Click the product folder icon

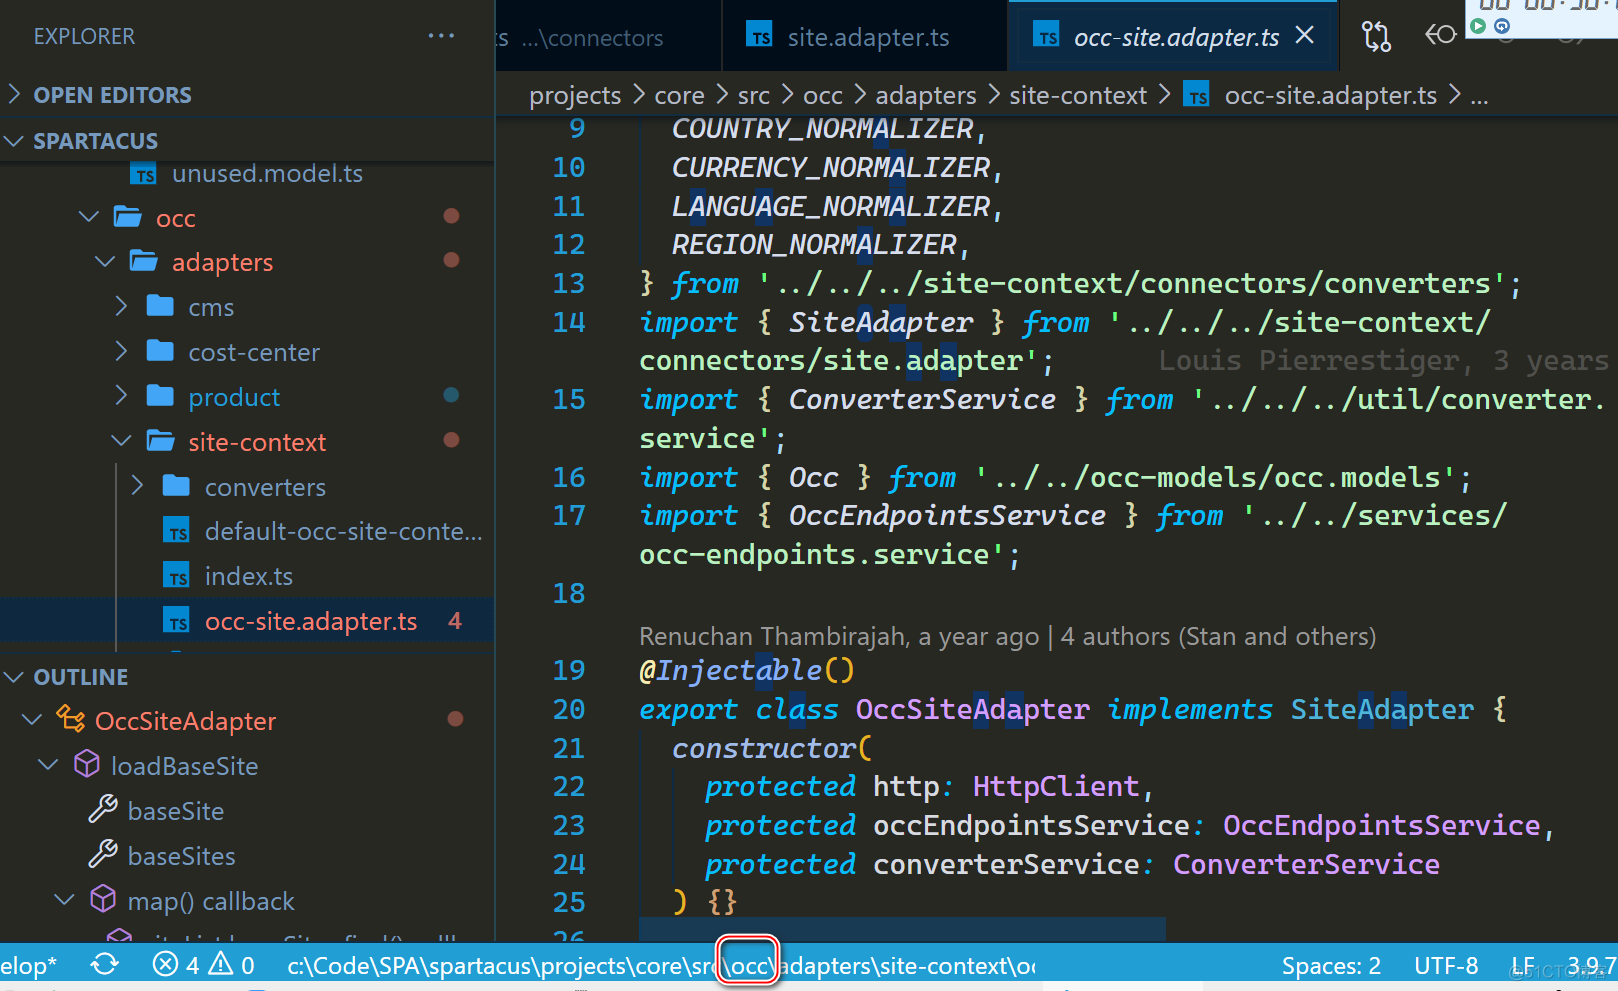[x=160, y=396]
